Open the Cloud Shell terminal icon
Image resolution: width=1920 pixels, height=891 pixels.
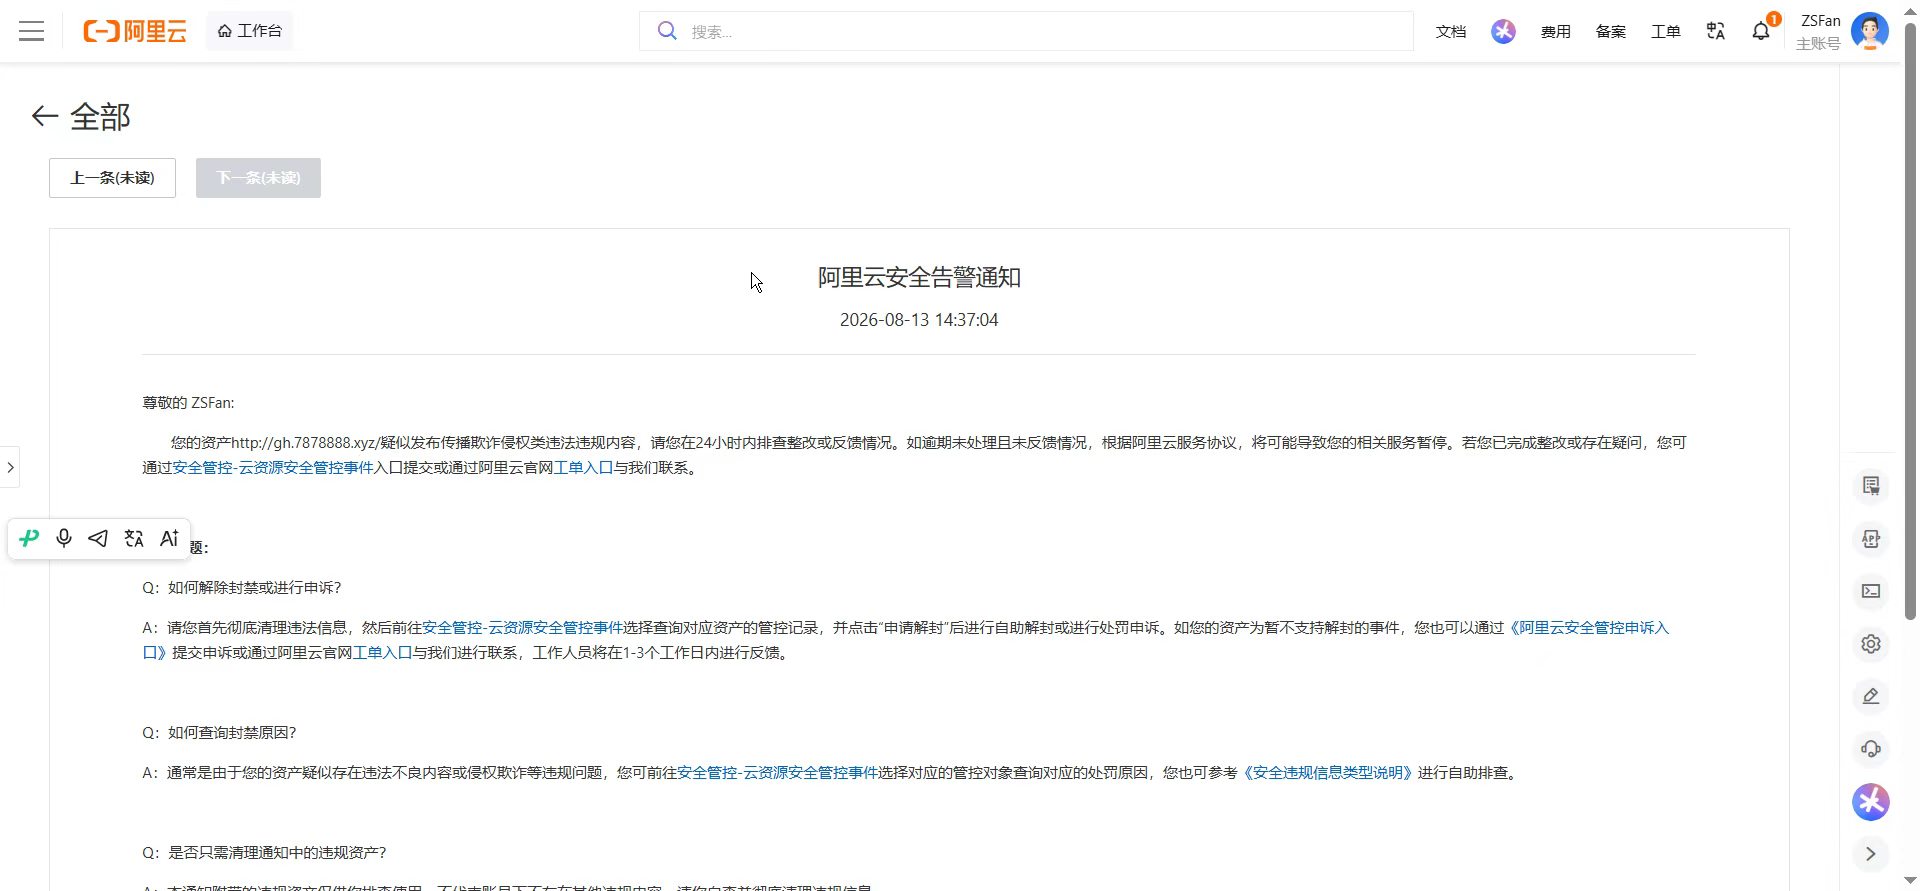pos(1871,591)
